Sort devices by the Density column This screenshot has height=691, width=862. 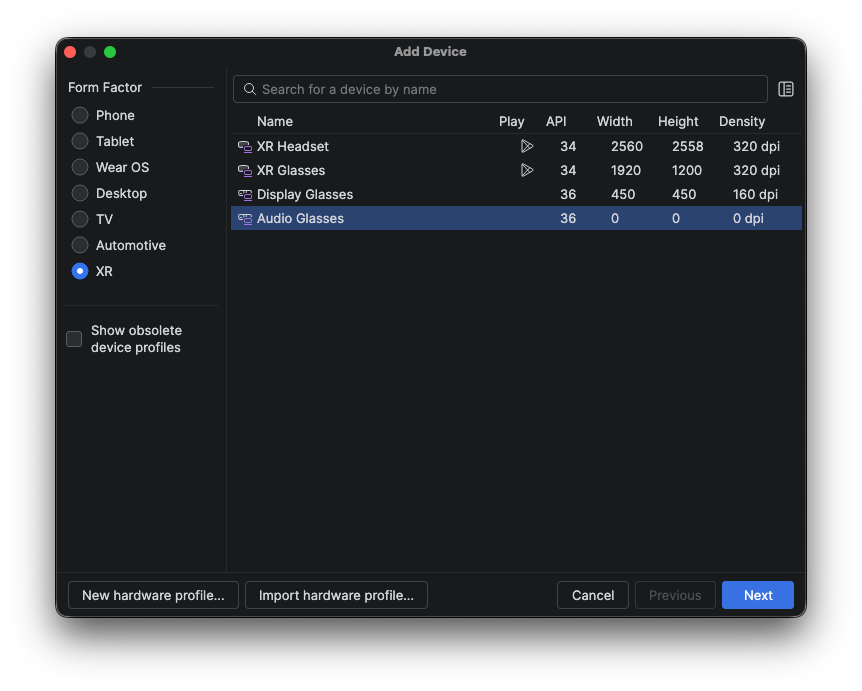(x=742, y=121)
